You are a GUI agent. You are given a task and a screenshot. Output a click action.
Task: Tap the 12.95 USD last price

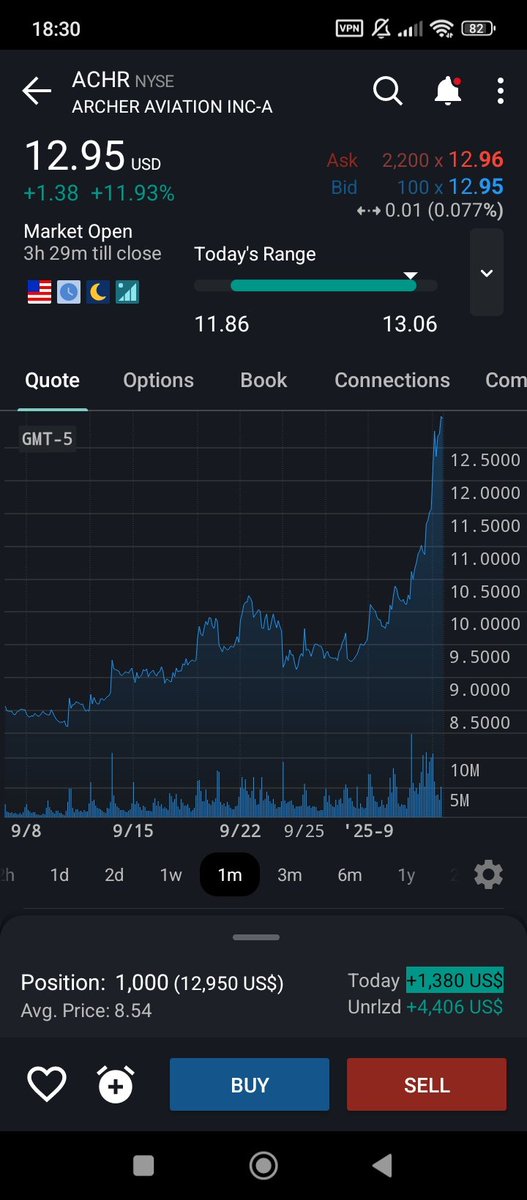pos(92,157)
